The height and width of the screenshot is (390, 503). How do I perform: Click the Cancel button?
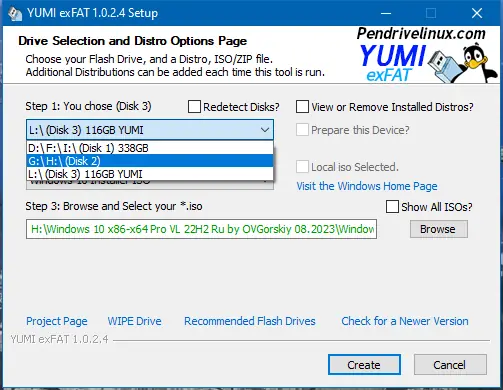coord(450,365)
